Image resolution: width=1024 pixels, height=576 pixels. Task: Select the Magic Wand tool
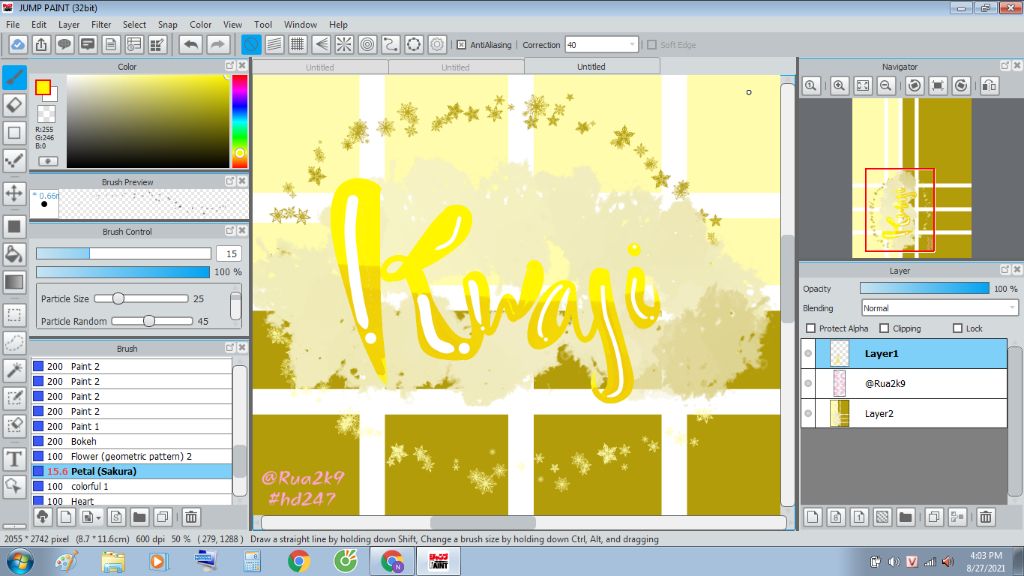point(14,370)
